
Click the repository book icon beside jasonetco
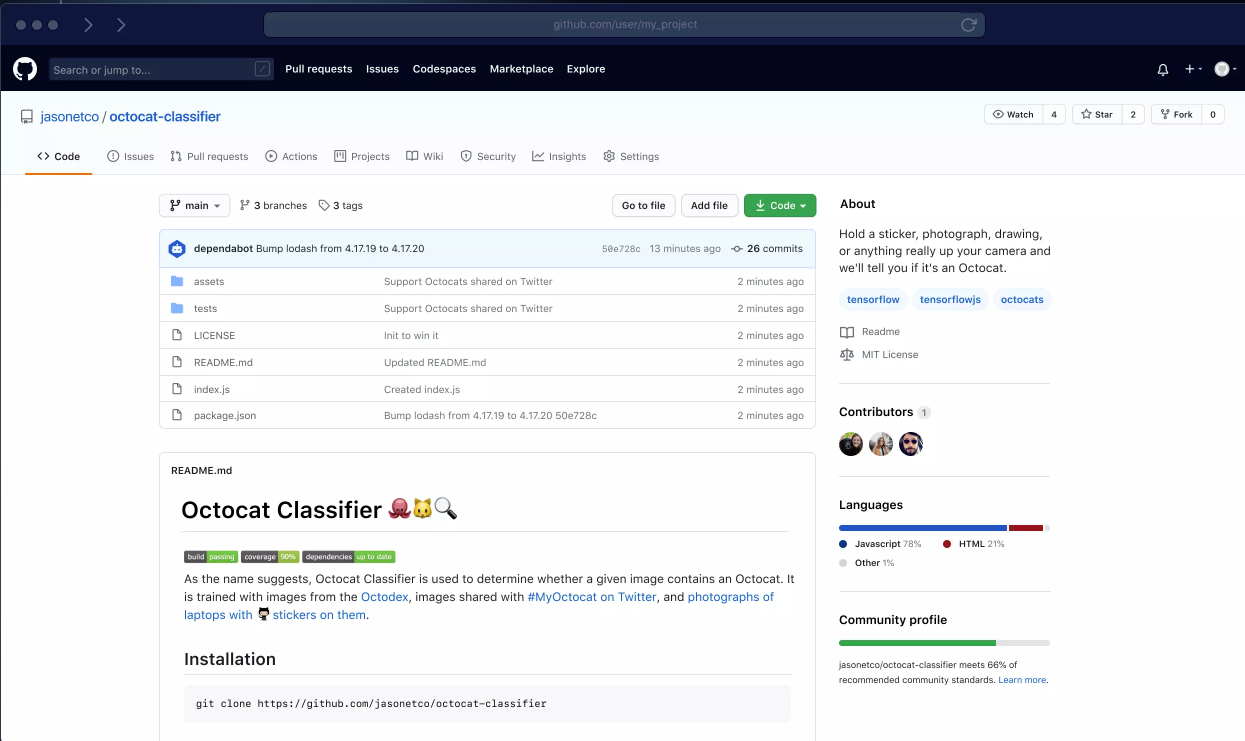click(27, 117)
